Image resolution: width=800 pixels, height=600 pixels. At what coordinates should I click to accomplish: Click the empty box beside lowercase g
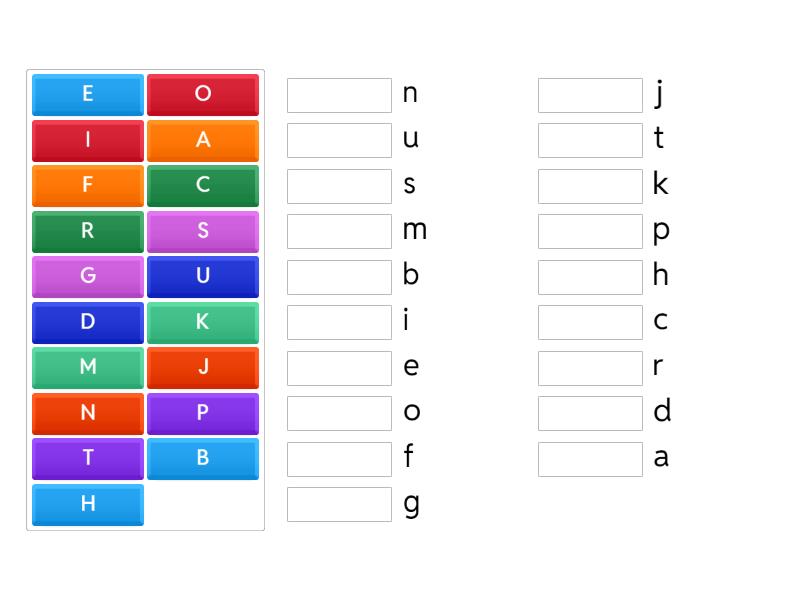338,505
